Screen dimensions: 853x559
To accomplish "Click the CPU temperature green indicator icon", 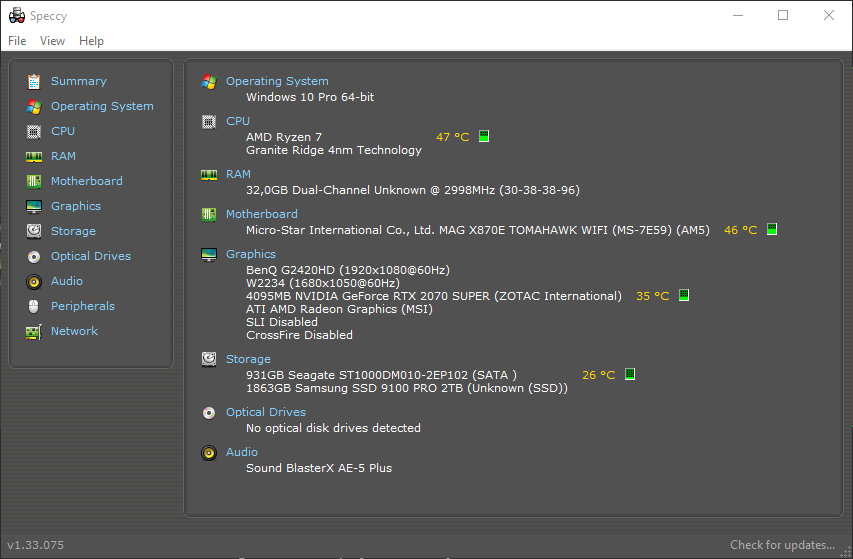I will [484, 136].
